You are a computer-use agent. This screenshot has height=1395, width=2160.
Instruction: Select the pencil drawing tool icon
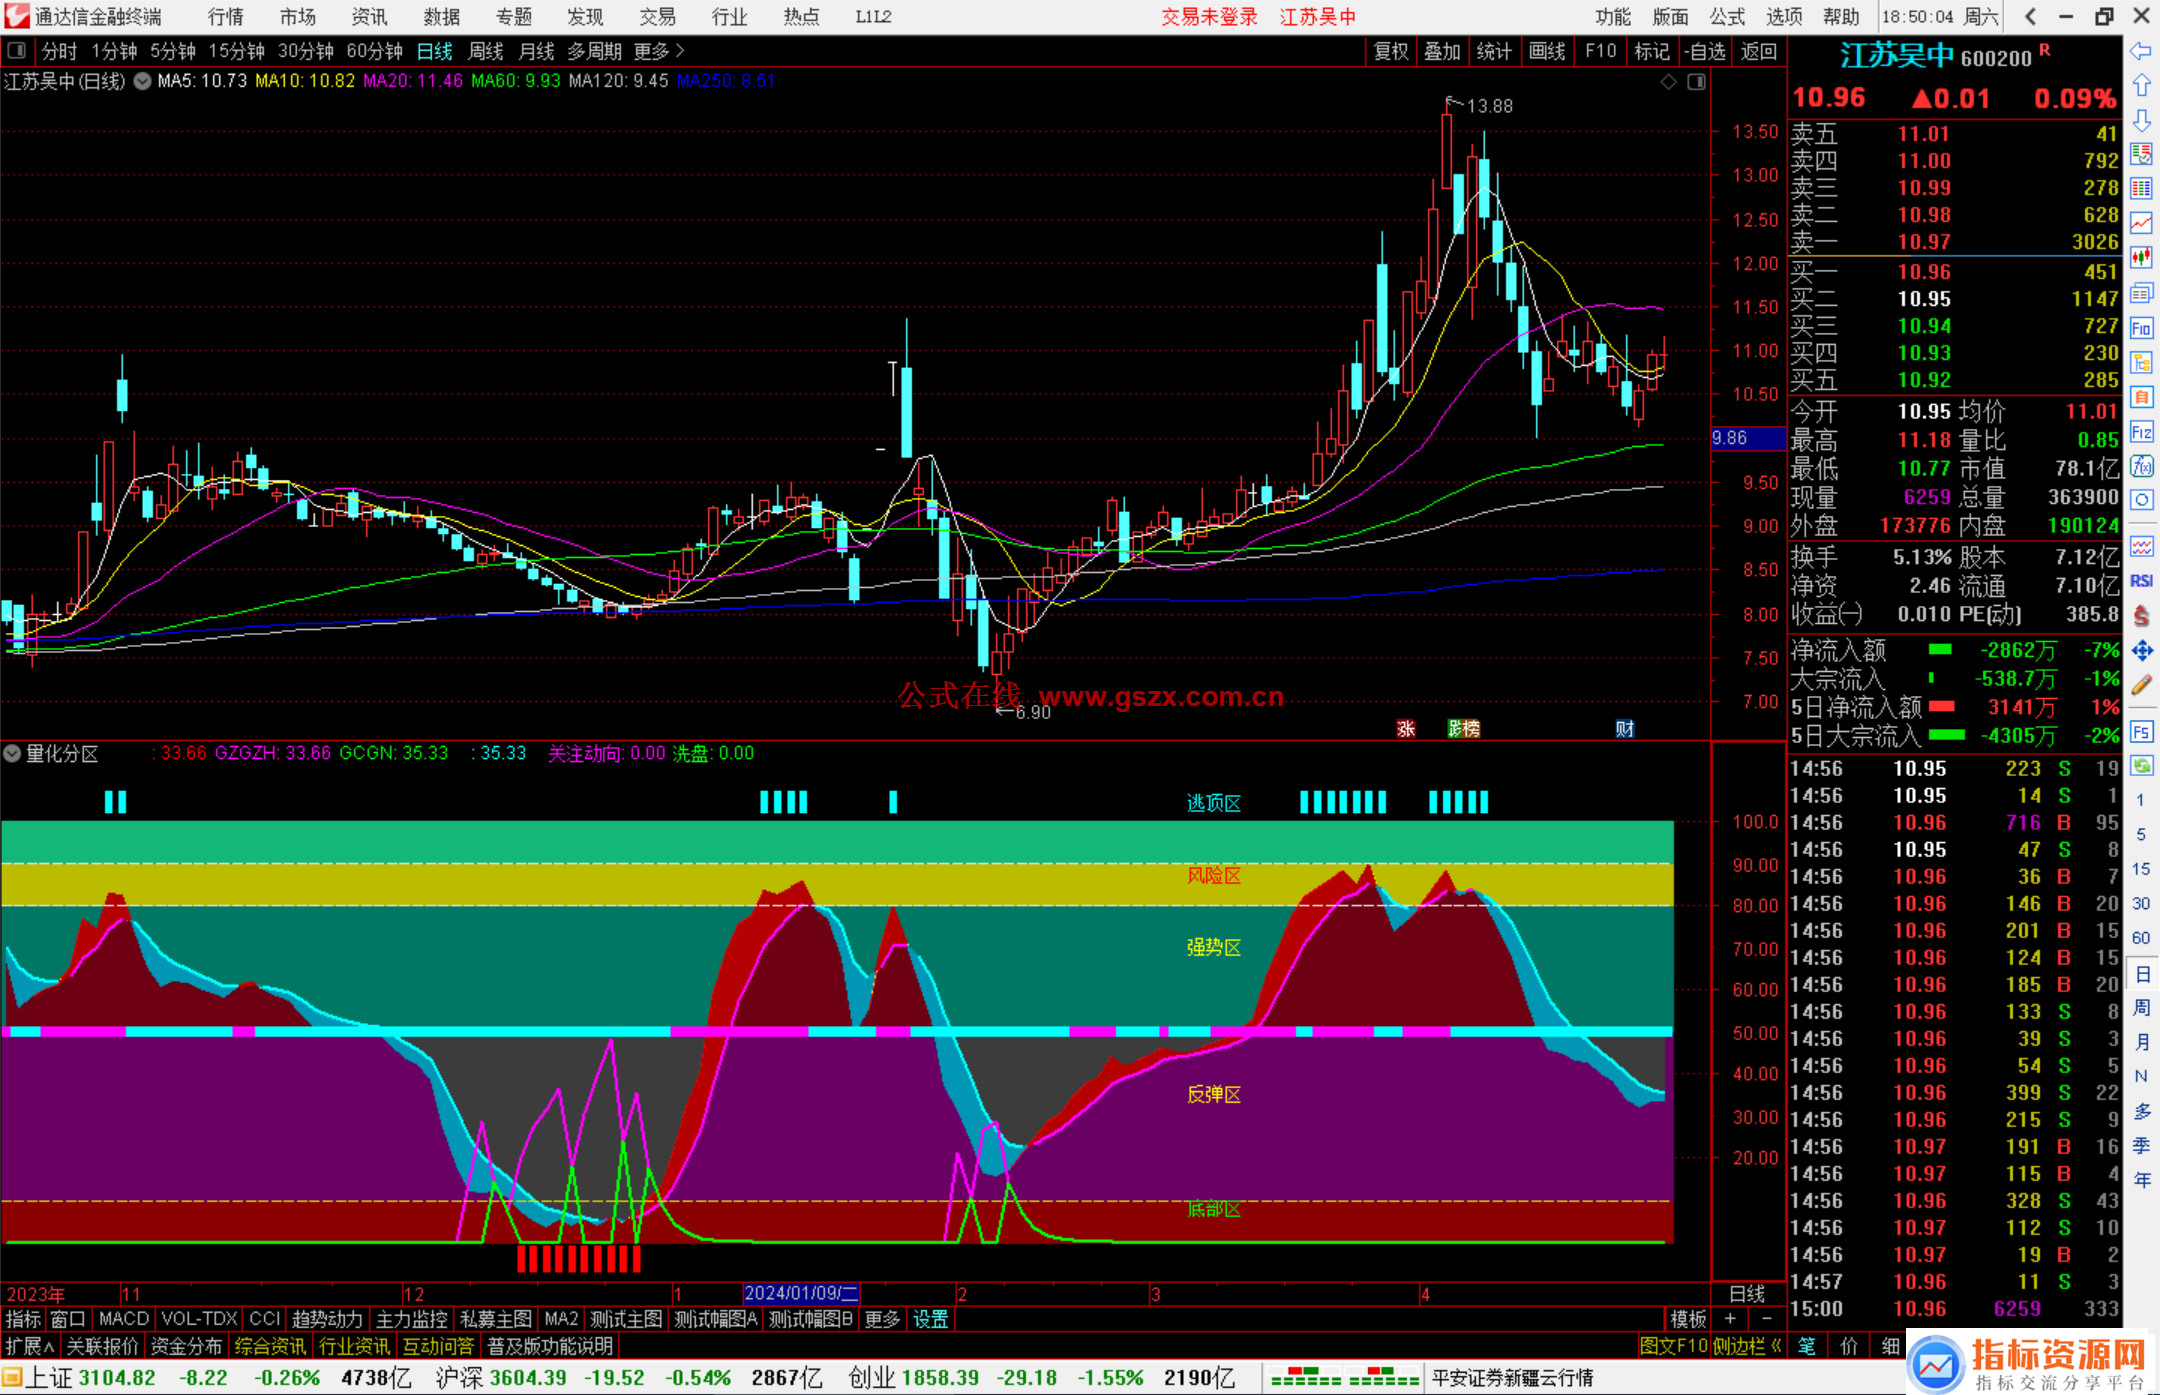point(2141,685)
